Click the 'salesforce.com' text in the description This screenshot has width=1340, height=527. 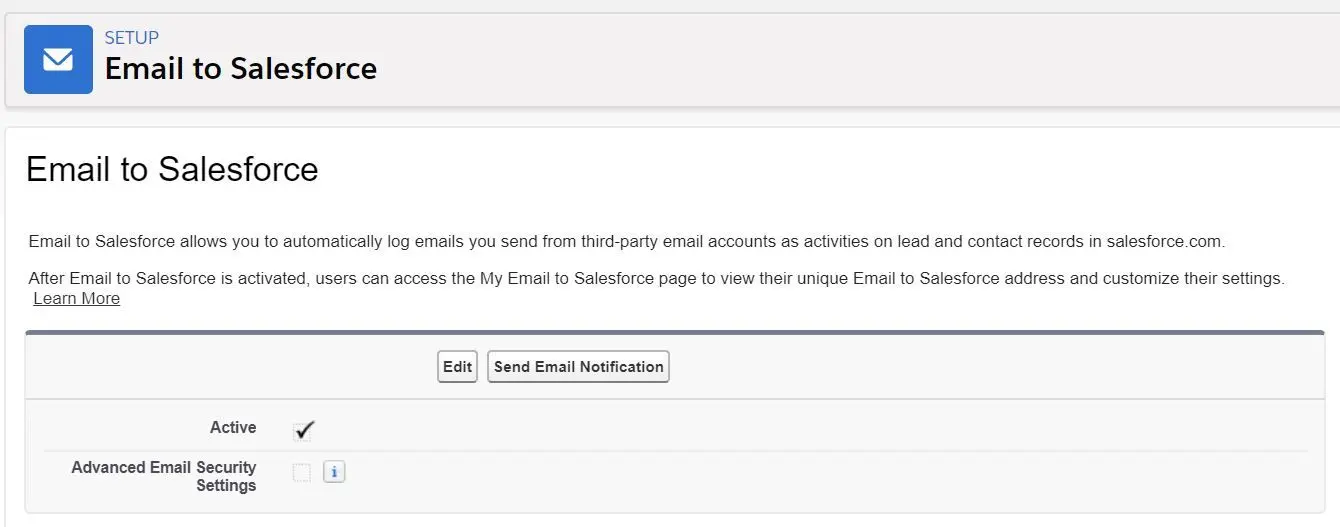point(1165,242)
